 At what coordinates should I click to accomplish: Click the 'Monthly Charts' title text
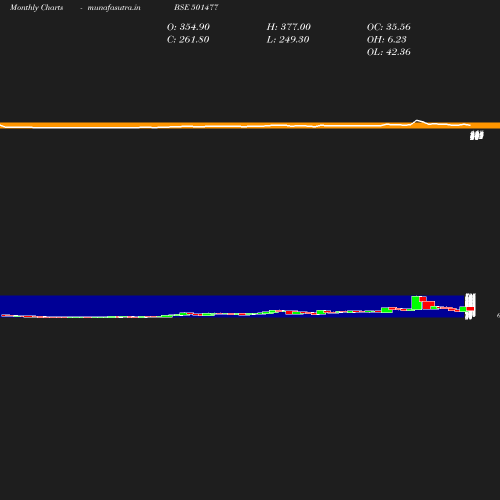click(x=37, y=7)
